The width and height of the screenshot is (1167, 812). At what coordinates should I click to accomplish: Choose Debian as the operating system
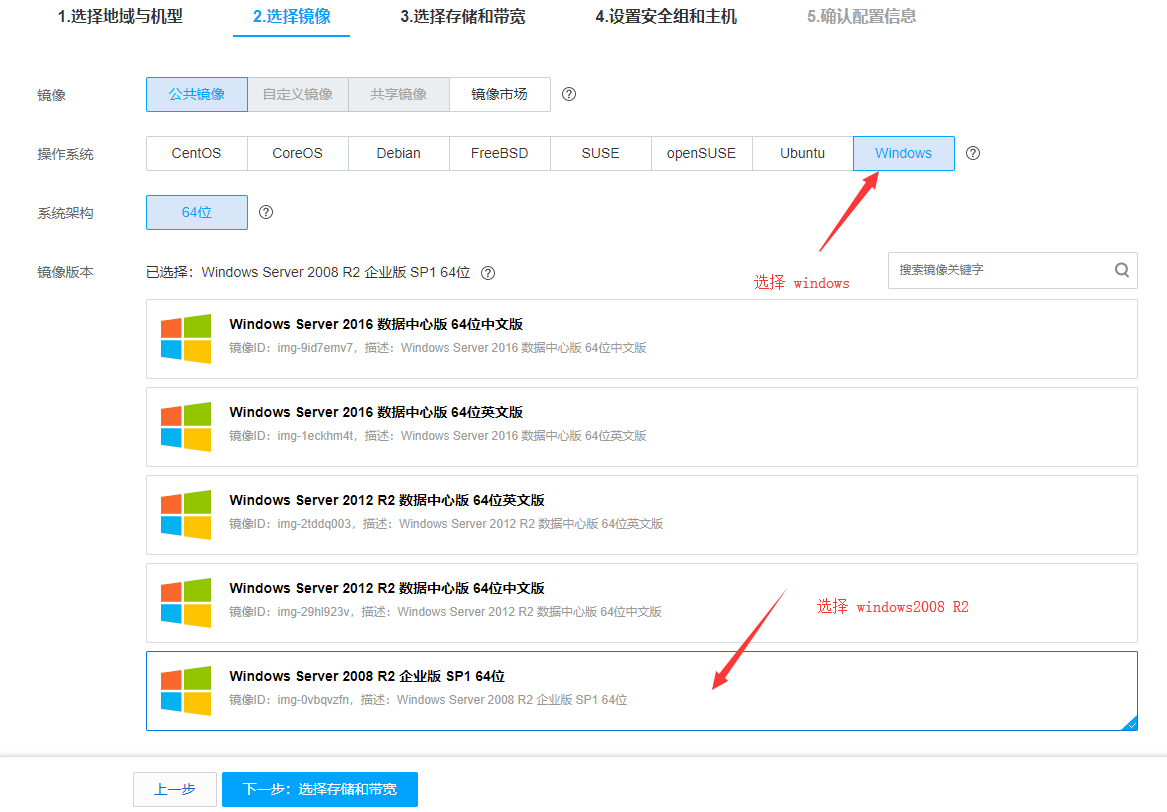[x=399, y=153]
